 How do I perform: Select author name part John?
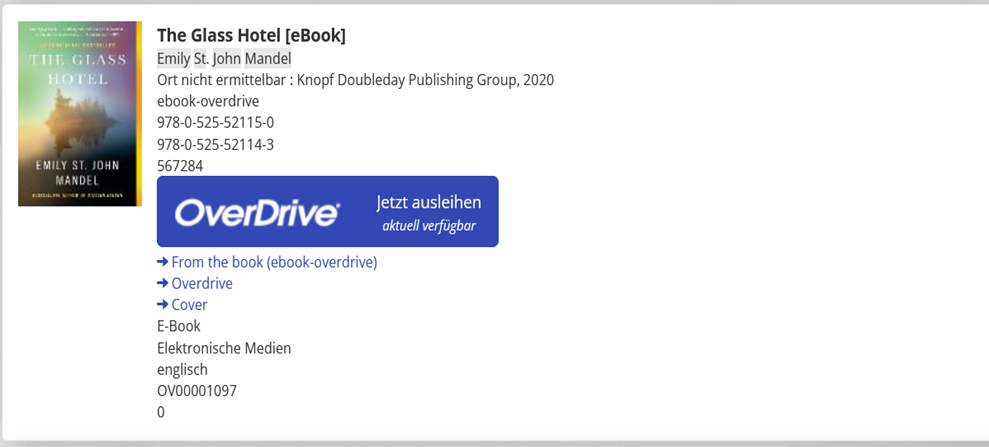pyautogui.click(x=227, y=59)
